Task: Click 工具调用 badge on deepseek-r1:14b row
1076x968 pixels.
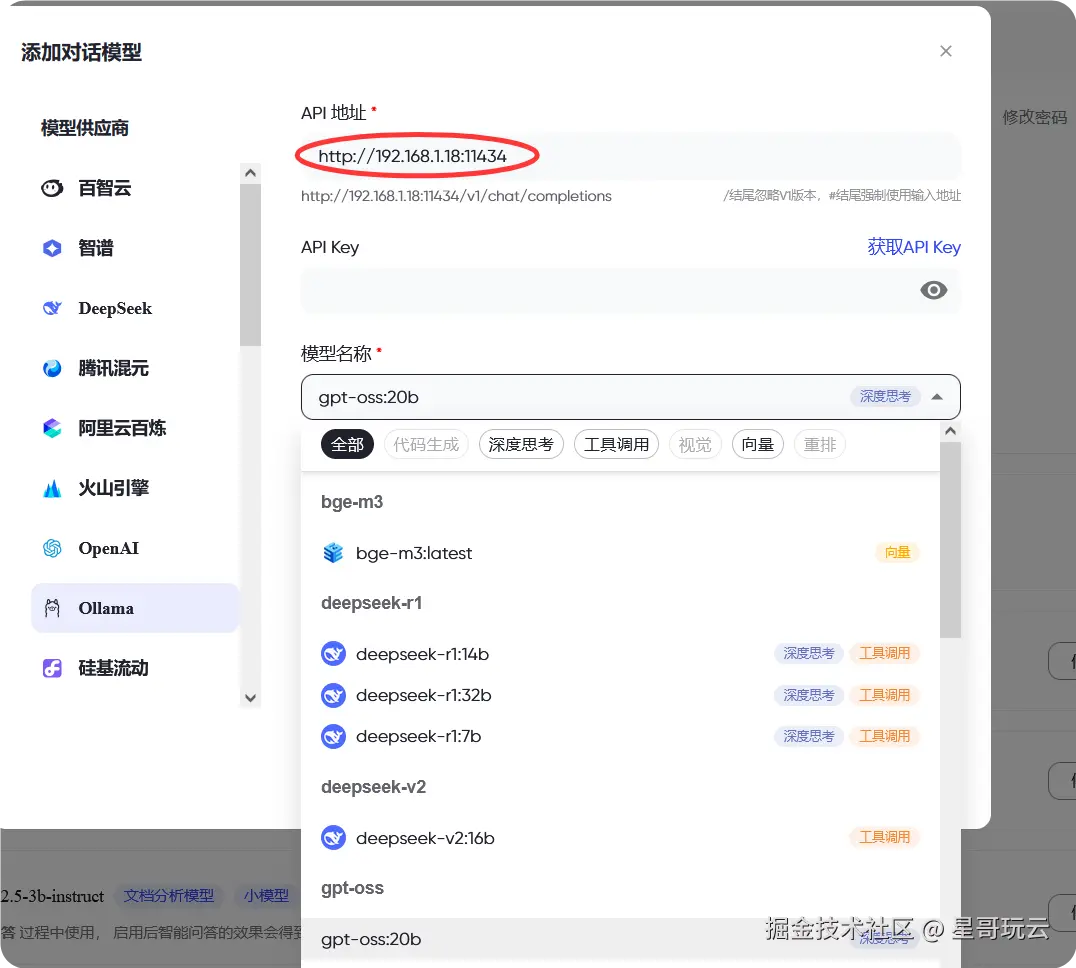Action: [885, 653]
